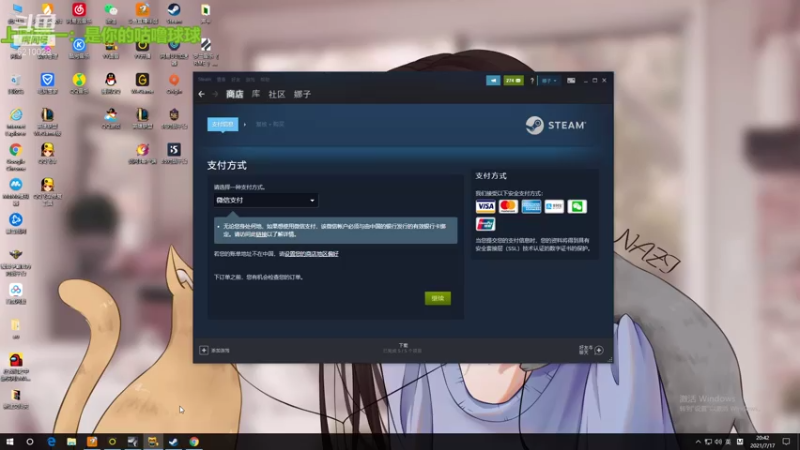
Task: Select the WeChat desktop shortcut
Action: click(x=111, y=13)
